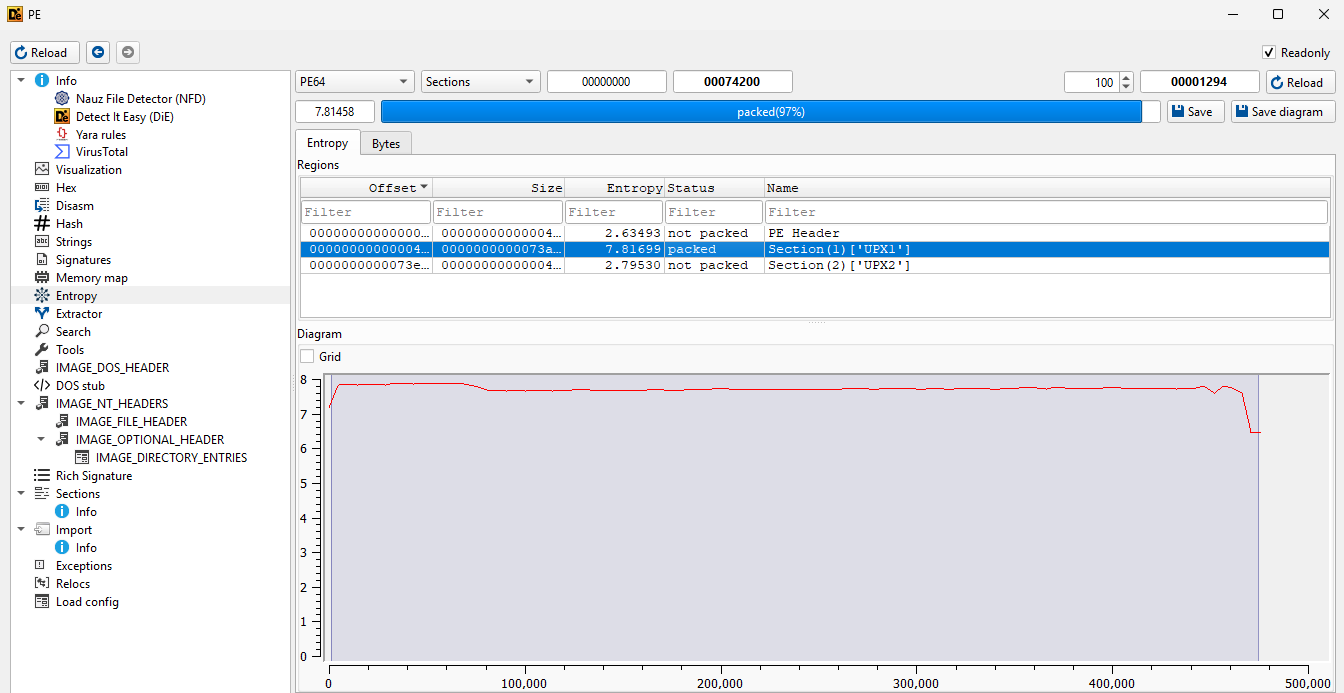Image resolution: width=1344 pixels, height=693 pixels.
Task: Open the PE64 file type dropdown
Action: tap(355, 82)
